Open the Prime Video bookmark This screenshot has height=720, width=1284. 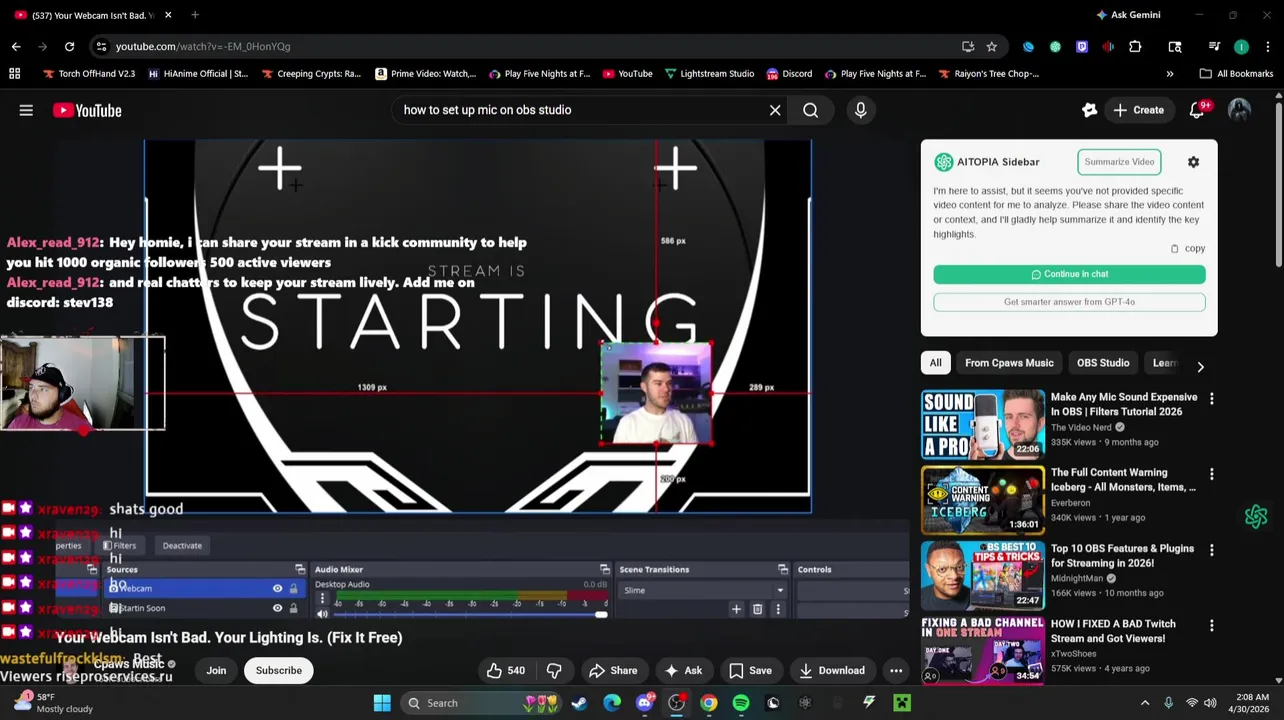coord(426,73)
